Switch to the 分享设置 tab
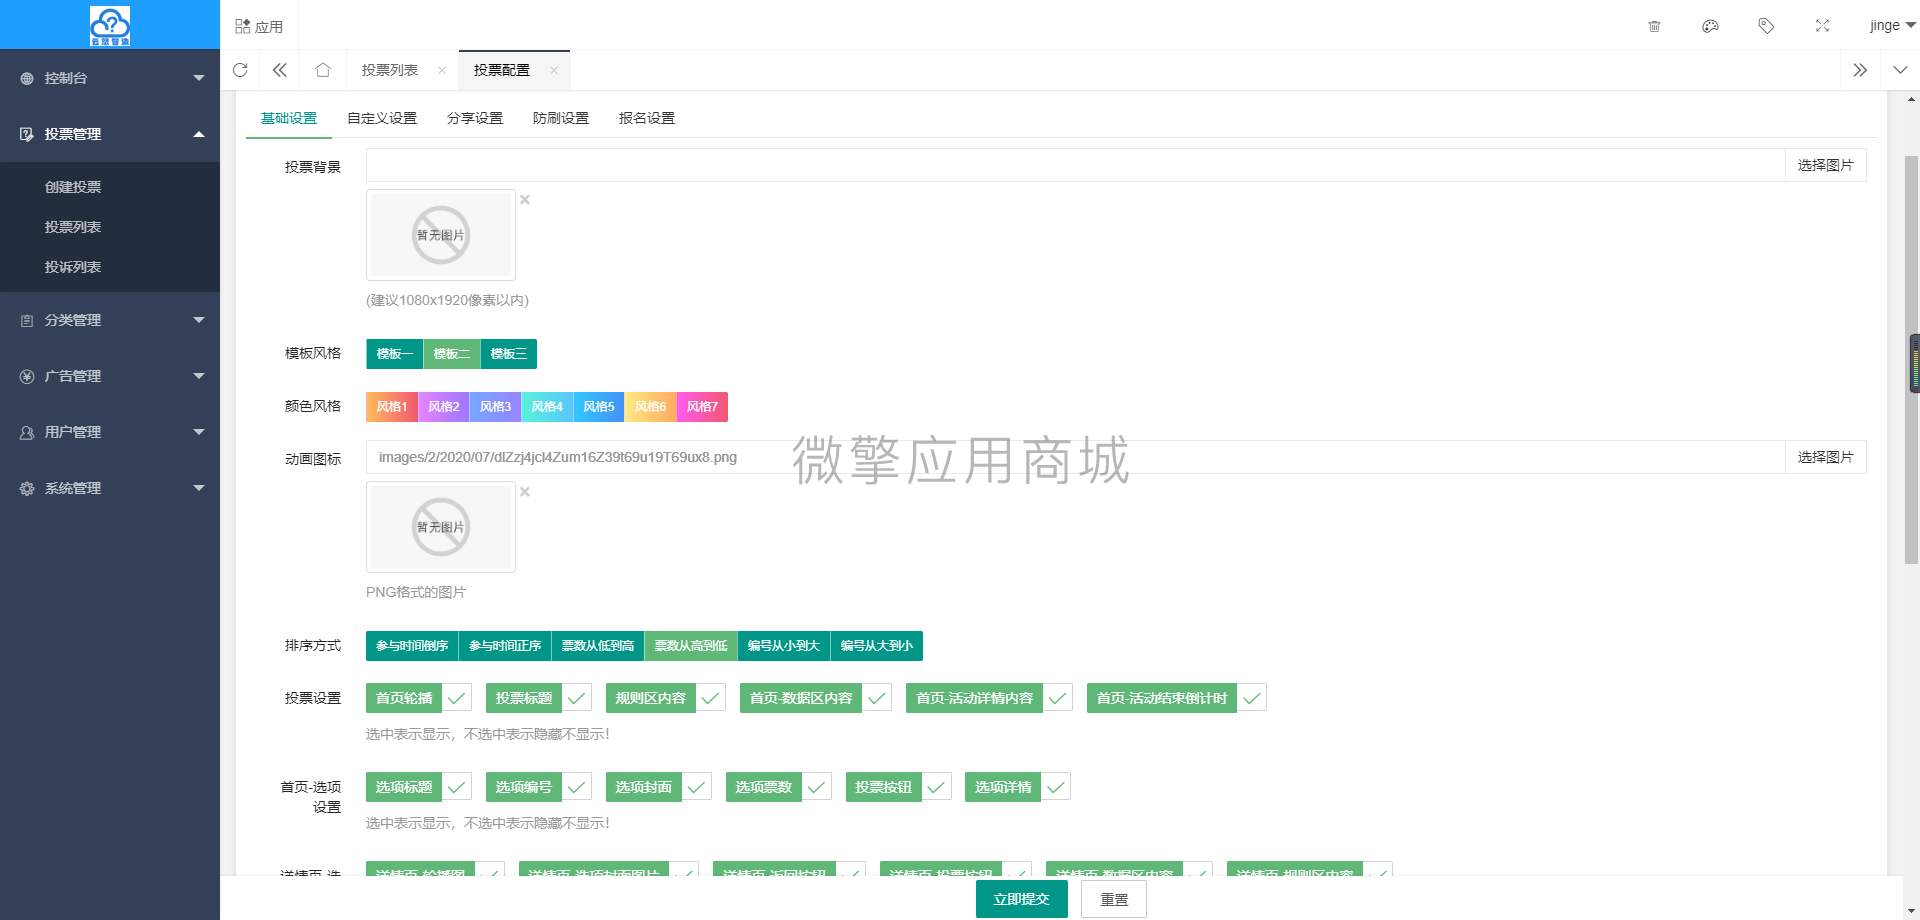The width and height of the screenshot is (1920, 920). (x=475, y=118)
